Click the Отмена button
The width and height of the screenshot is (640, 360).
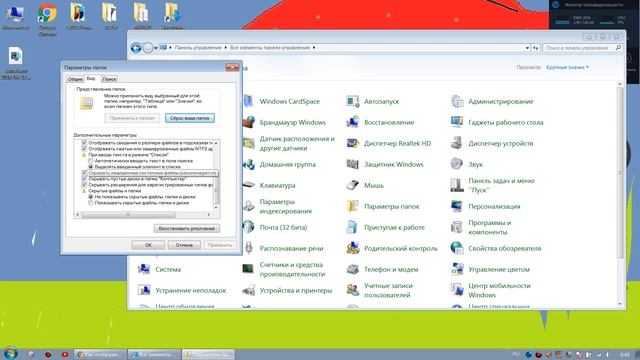[x=184, y=245]
